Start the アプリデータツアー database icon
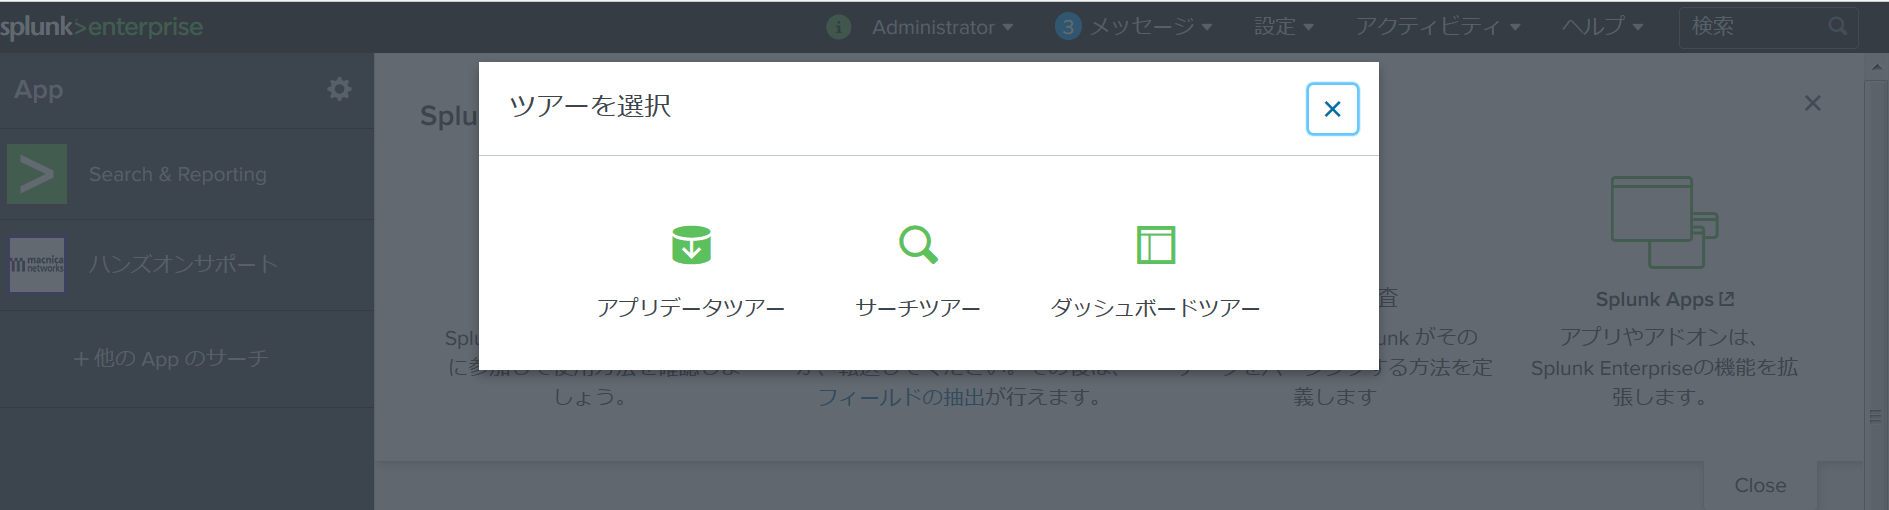This screenshot has width=1889, height=510. (x=691, y=244)
